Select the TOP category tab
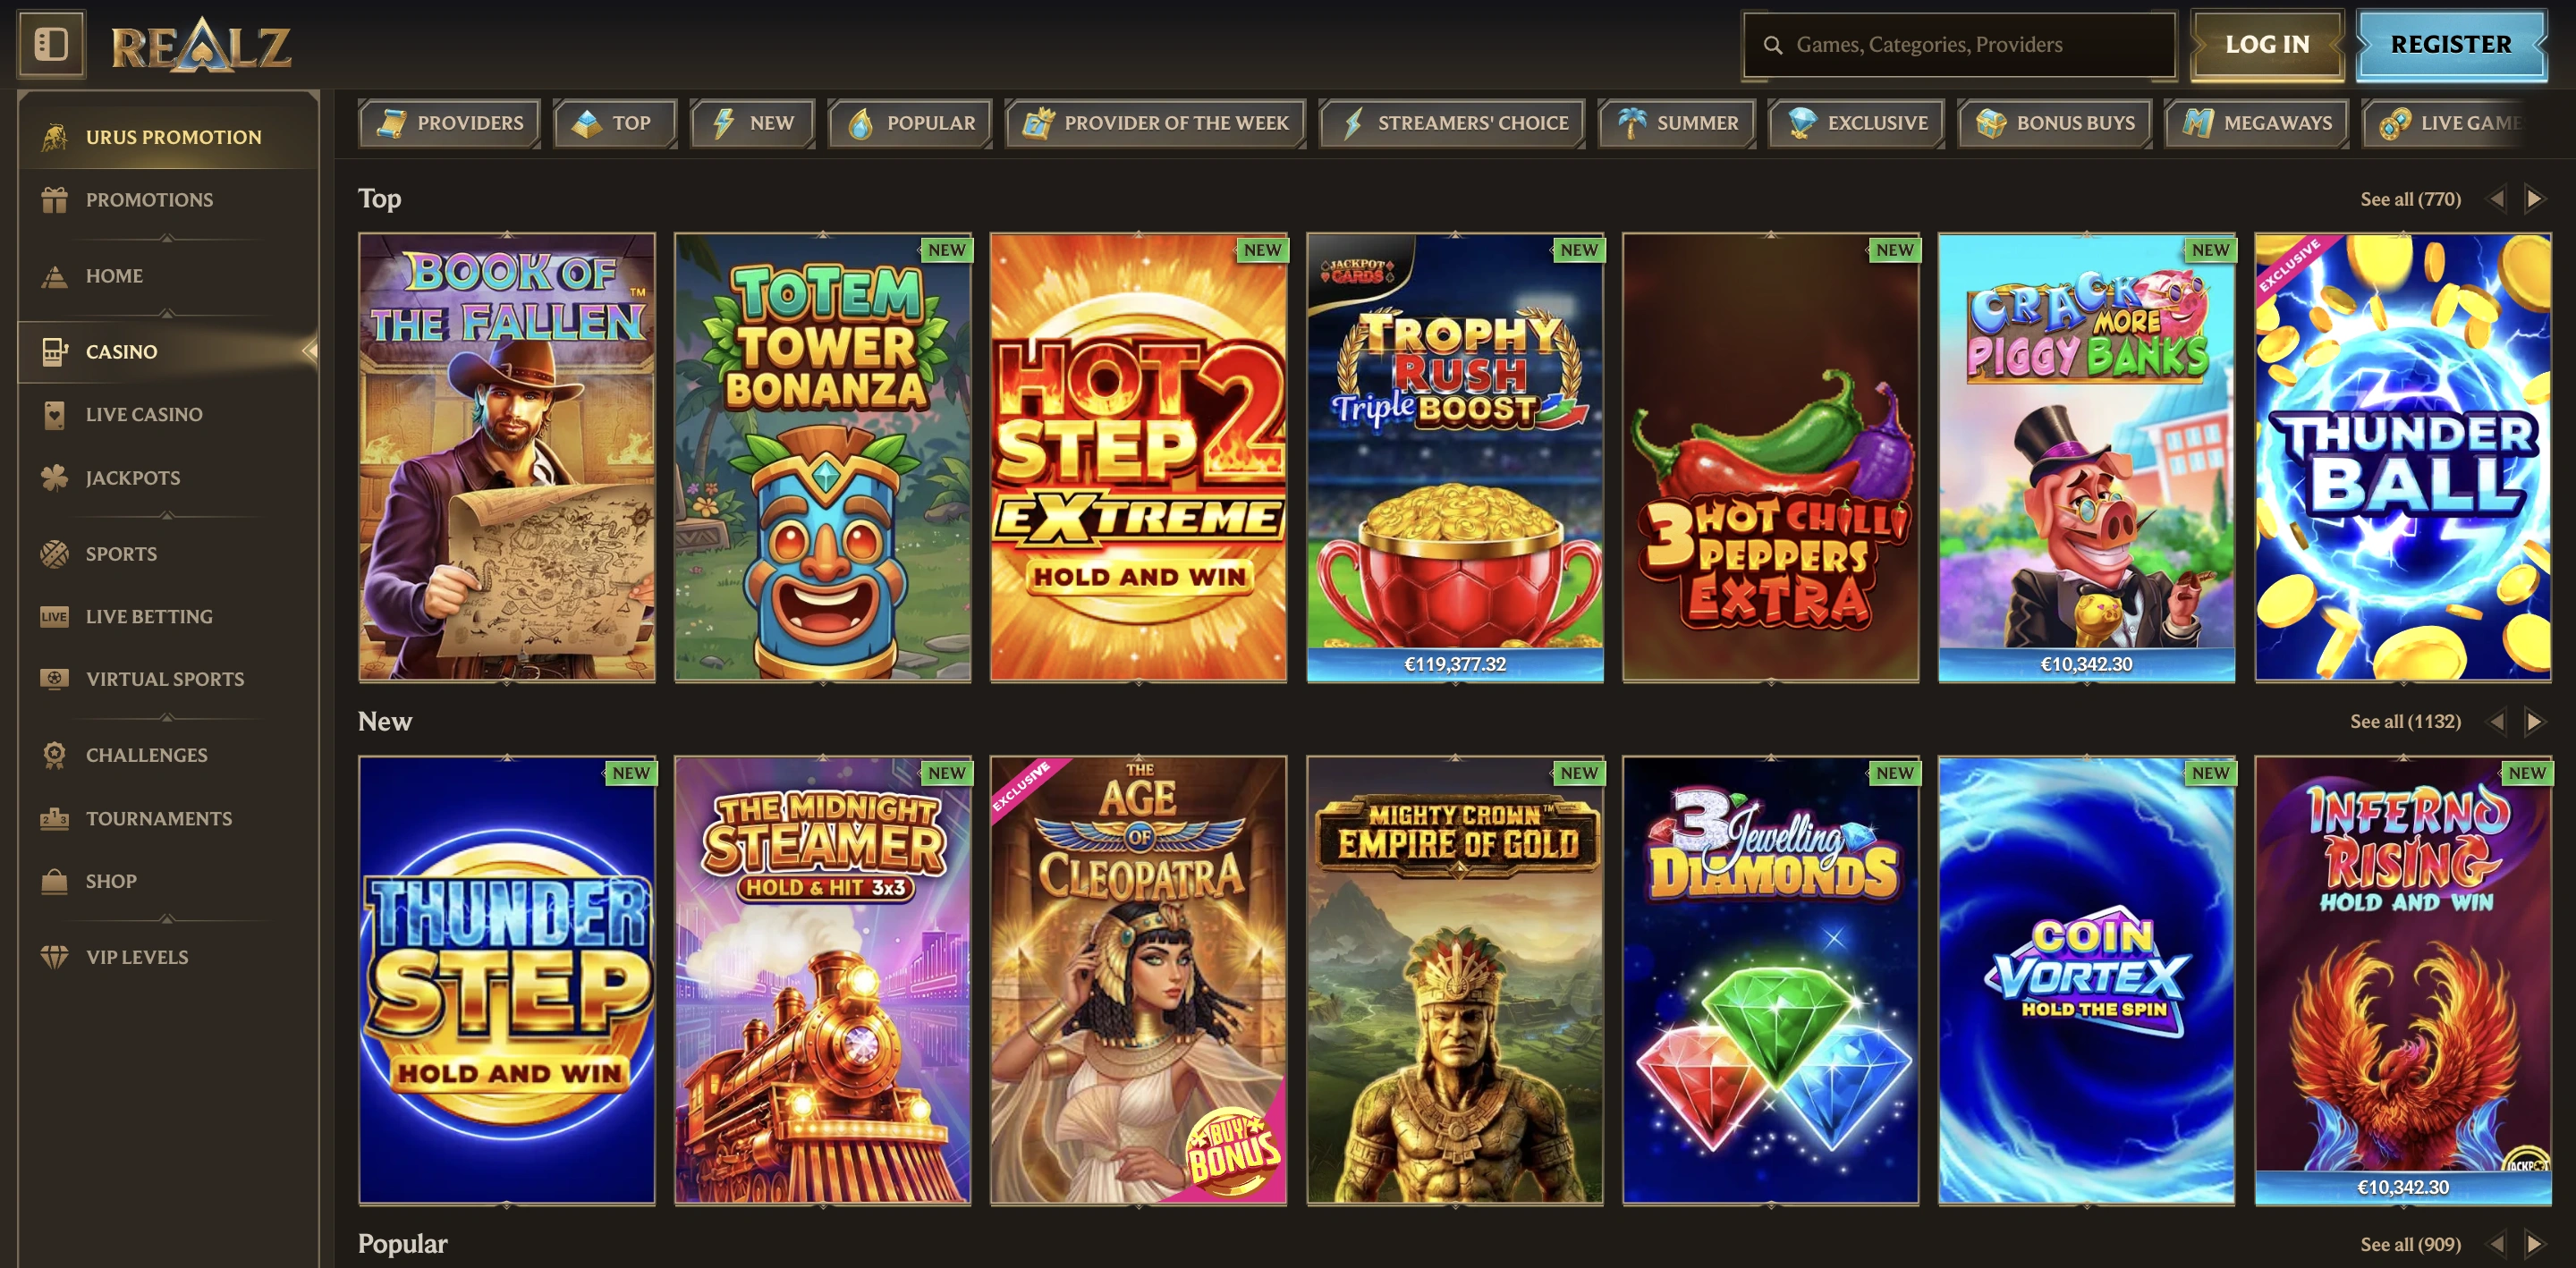Image resolution: width=2576 pixels, height=1268 pixels. click(614, 123)
